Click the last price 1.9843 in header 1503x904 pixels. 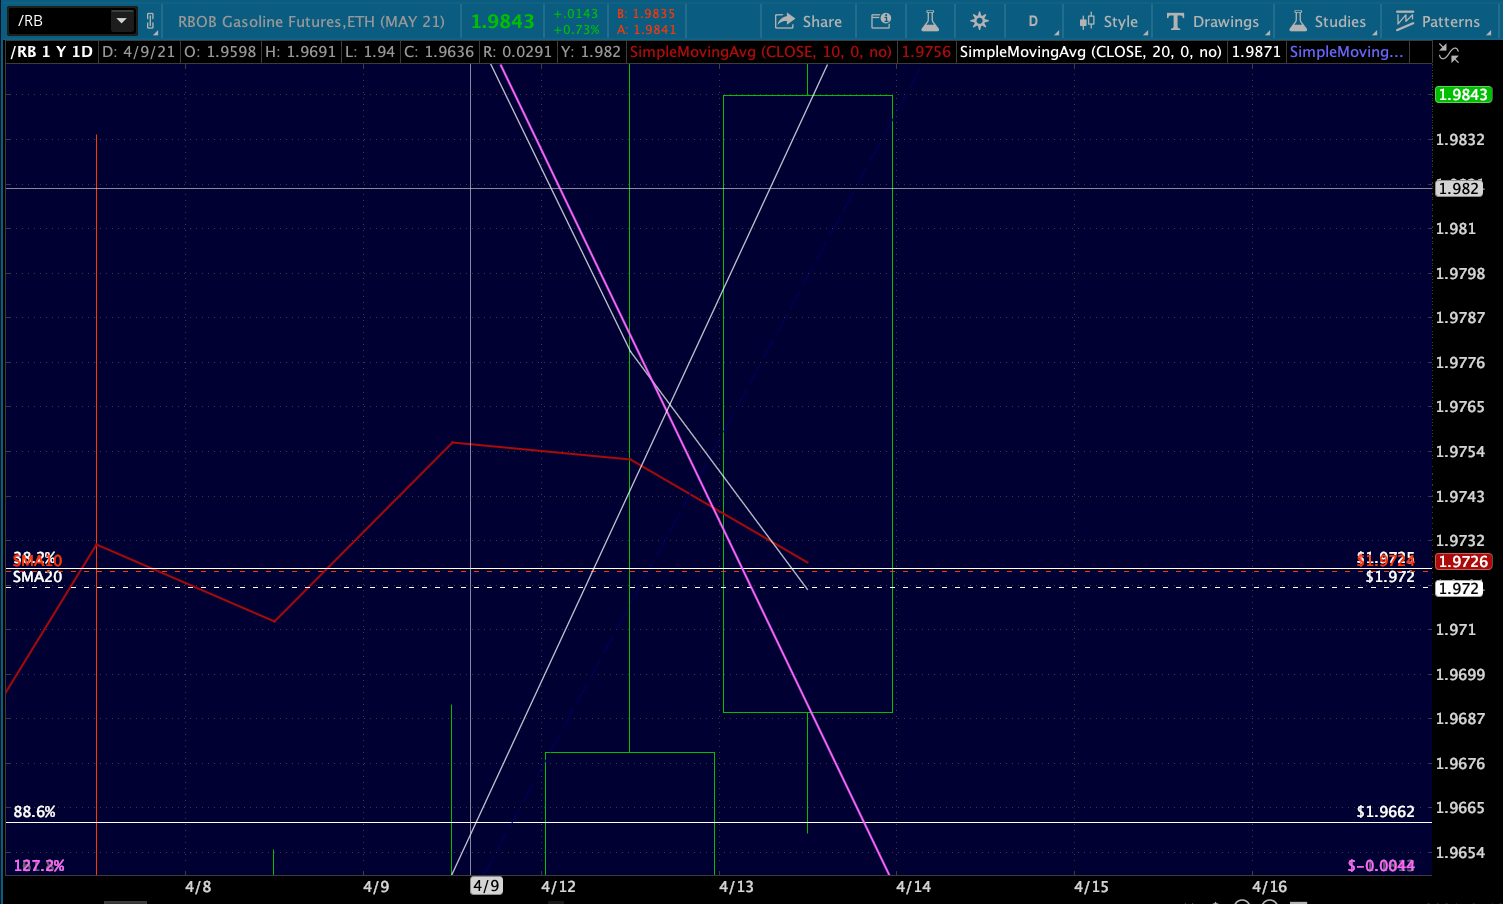(503, 21)
